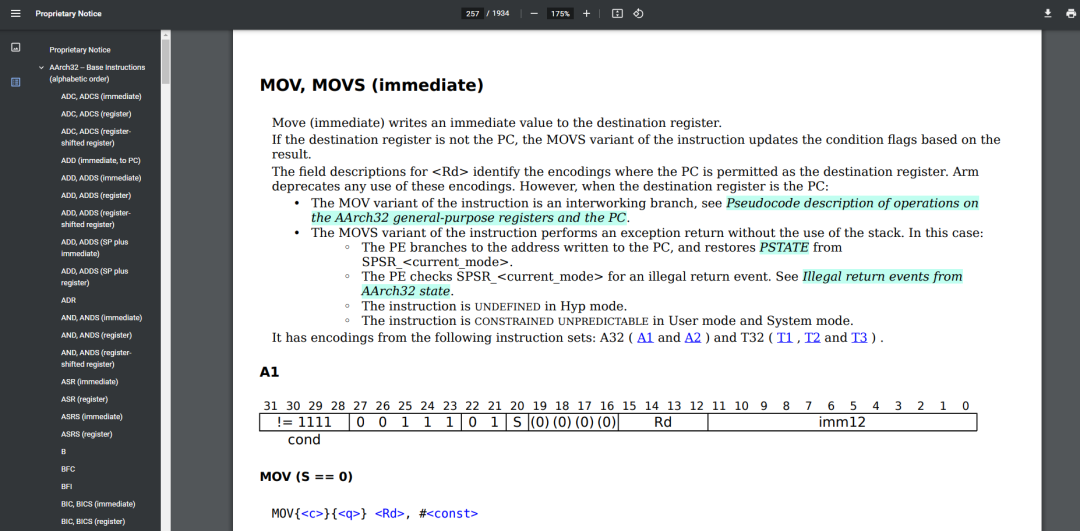Viewport: 1080px width, 531px height.
Task: Go to ADC, ADCS (register) entry
Action: [x=96, y=114]
